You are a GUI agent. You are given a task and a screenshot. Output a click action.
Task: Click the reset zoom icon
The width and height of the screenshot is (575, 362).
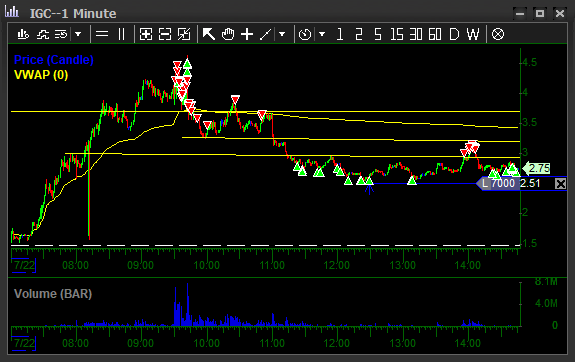pos(184,34)
